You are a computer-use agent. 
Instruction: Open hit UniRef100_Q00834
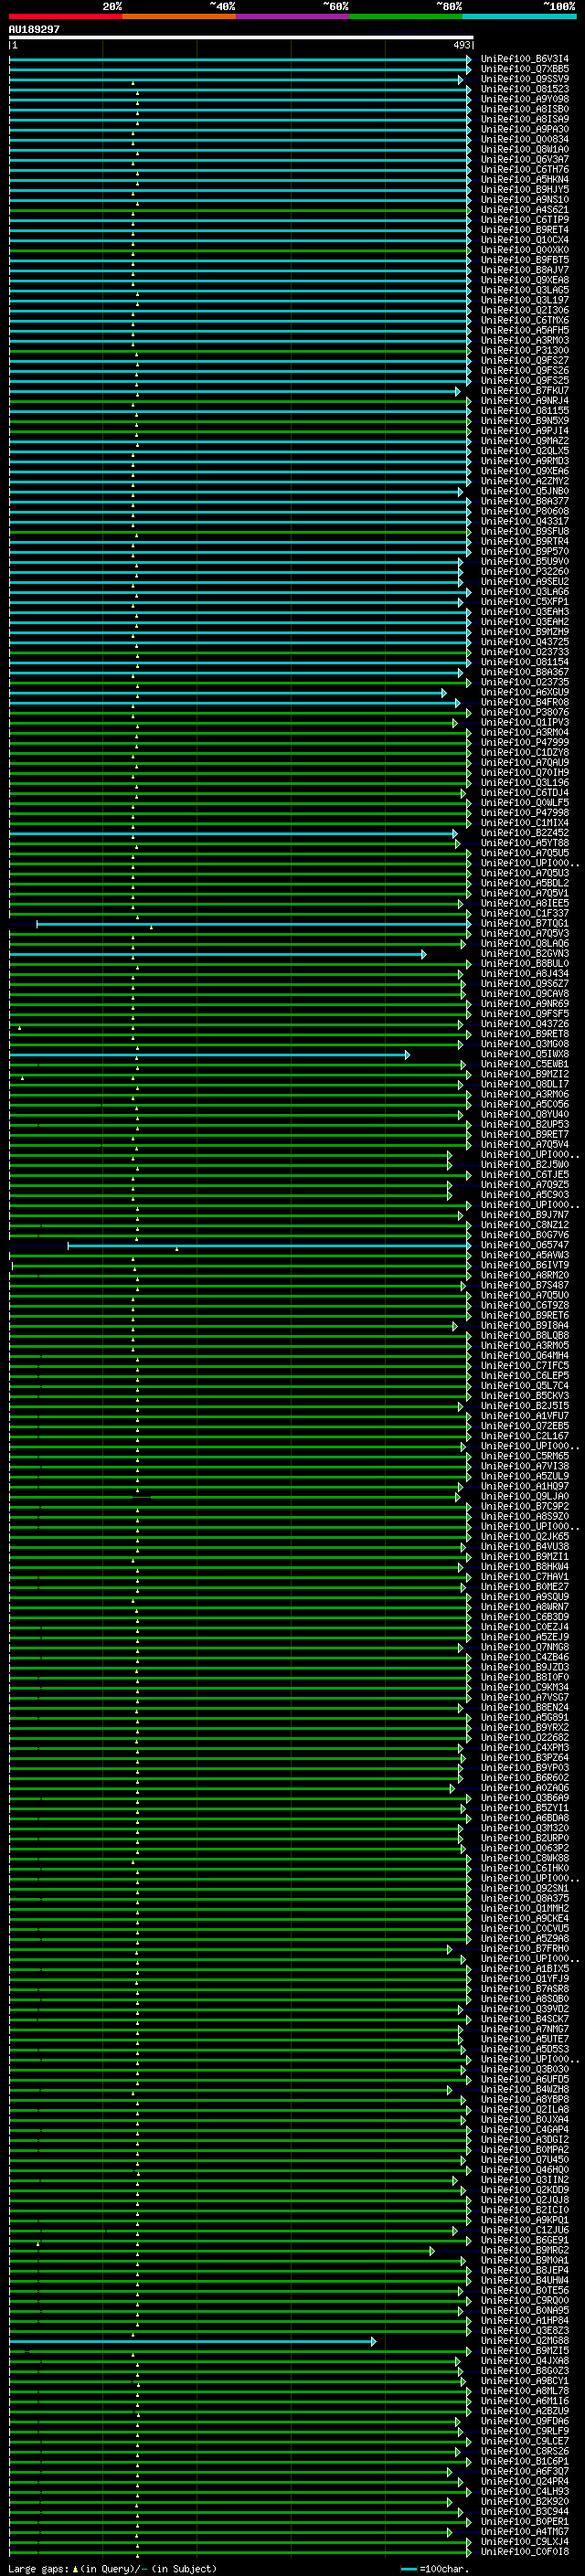click(525, 139)
